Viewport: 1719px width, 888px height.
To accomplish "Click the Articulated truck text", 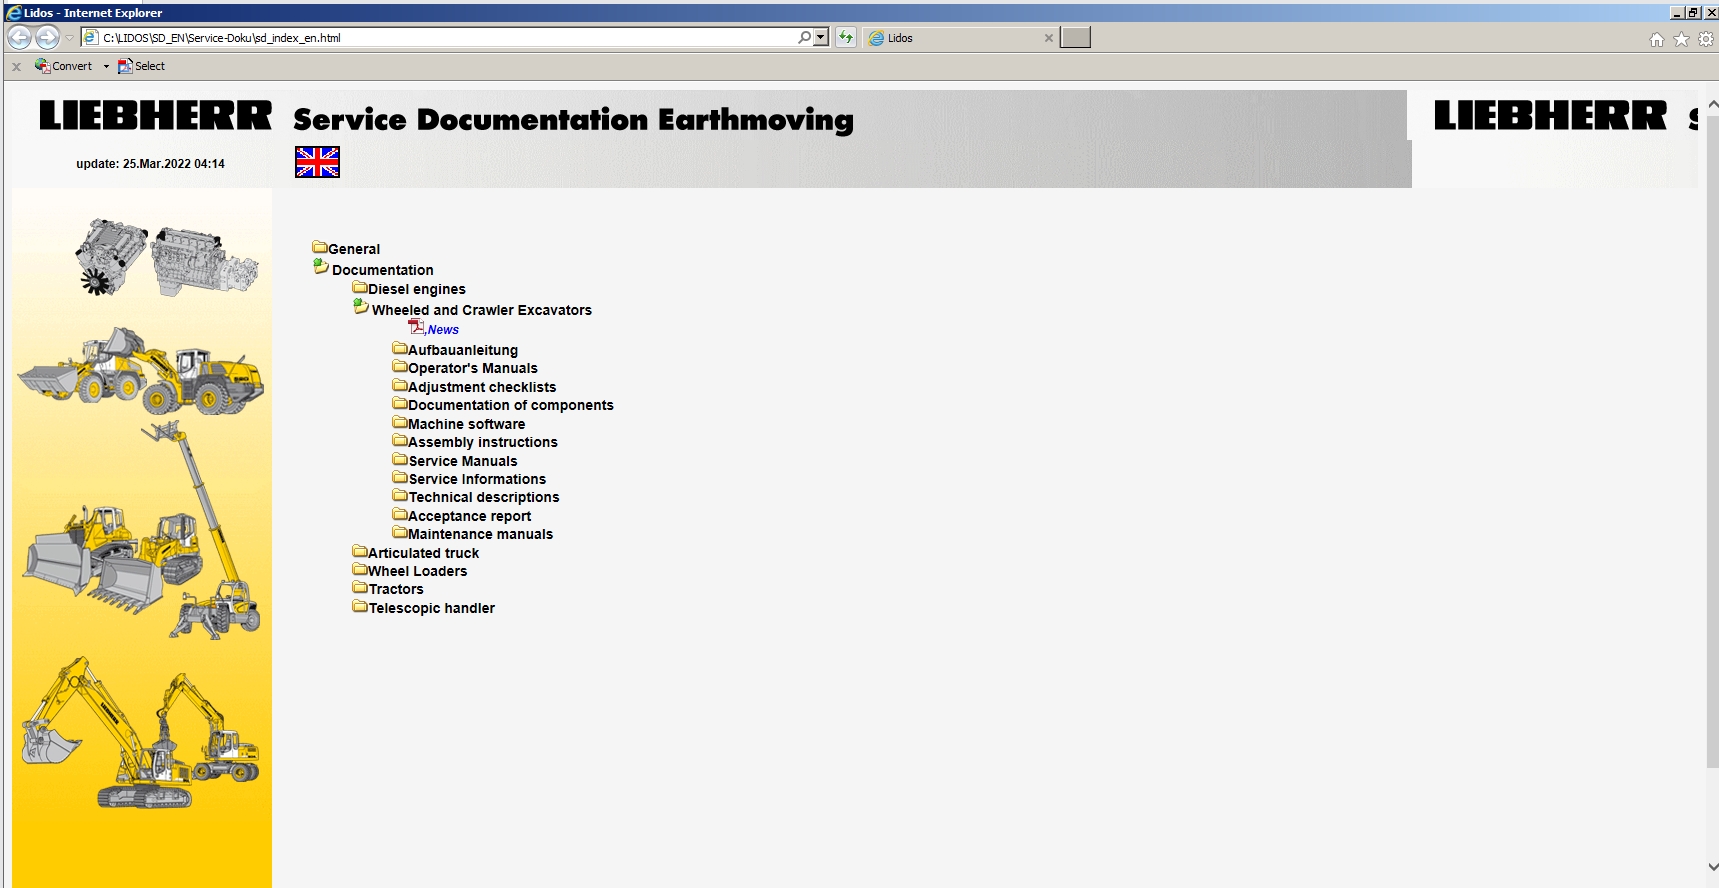I will point(424,553).
